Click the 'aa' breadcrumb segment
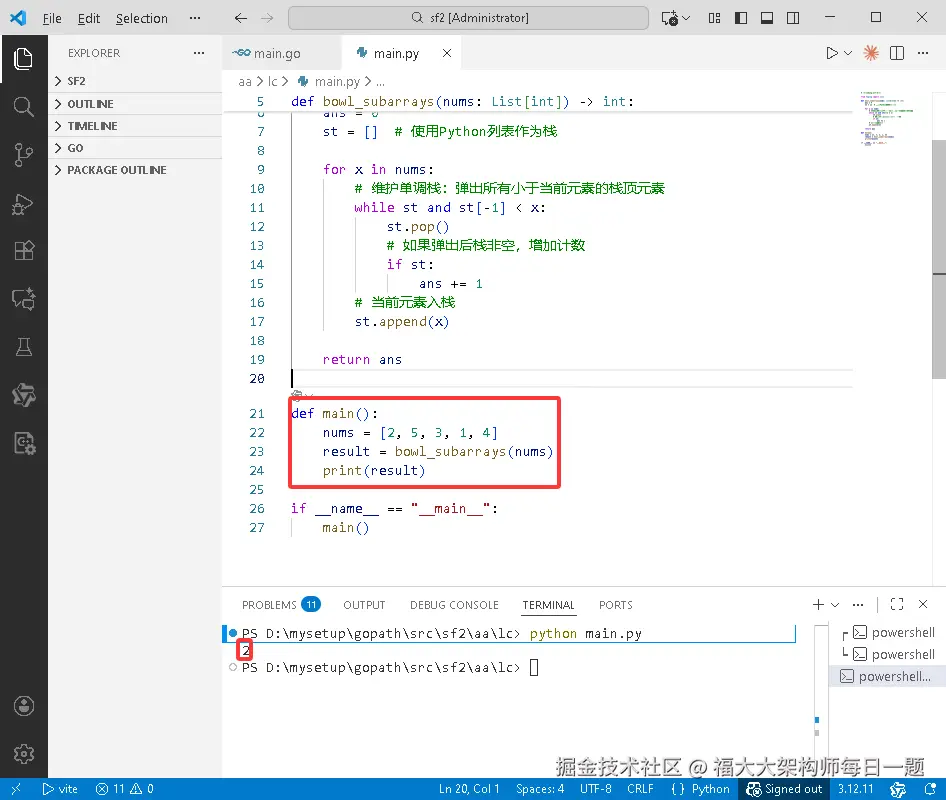 [245, 81]
